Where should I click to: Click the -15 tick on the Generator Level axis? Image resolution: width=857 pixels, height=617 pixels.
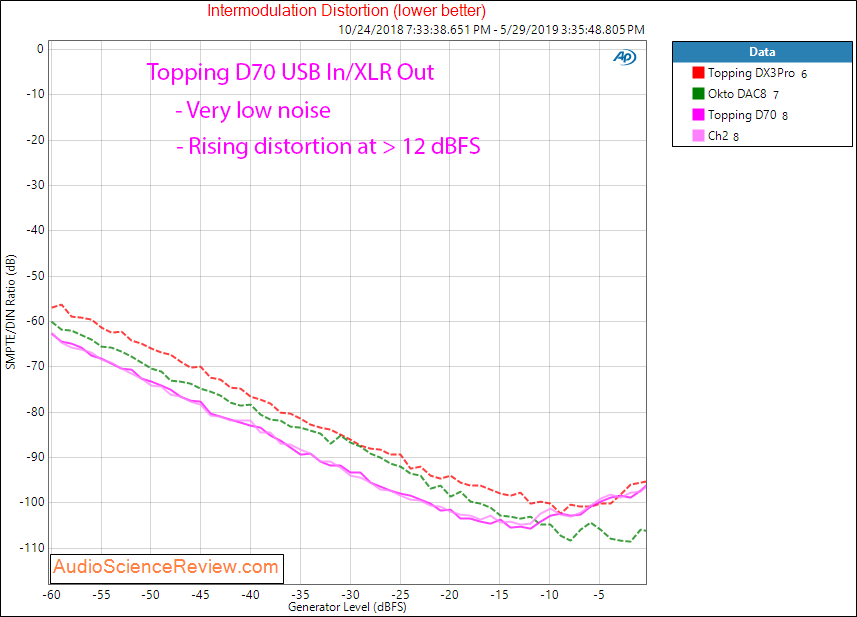500,595
